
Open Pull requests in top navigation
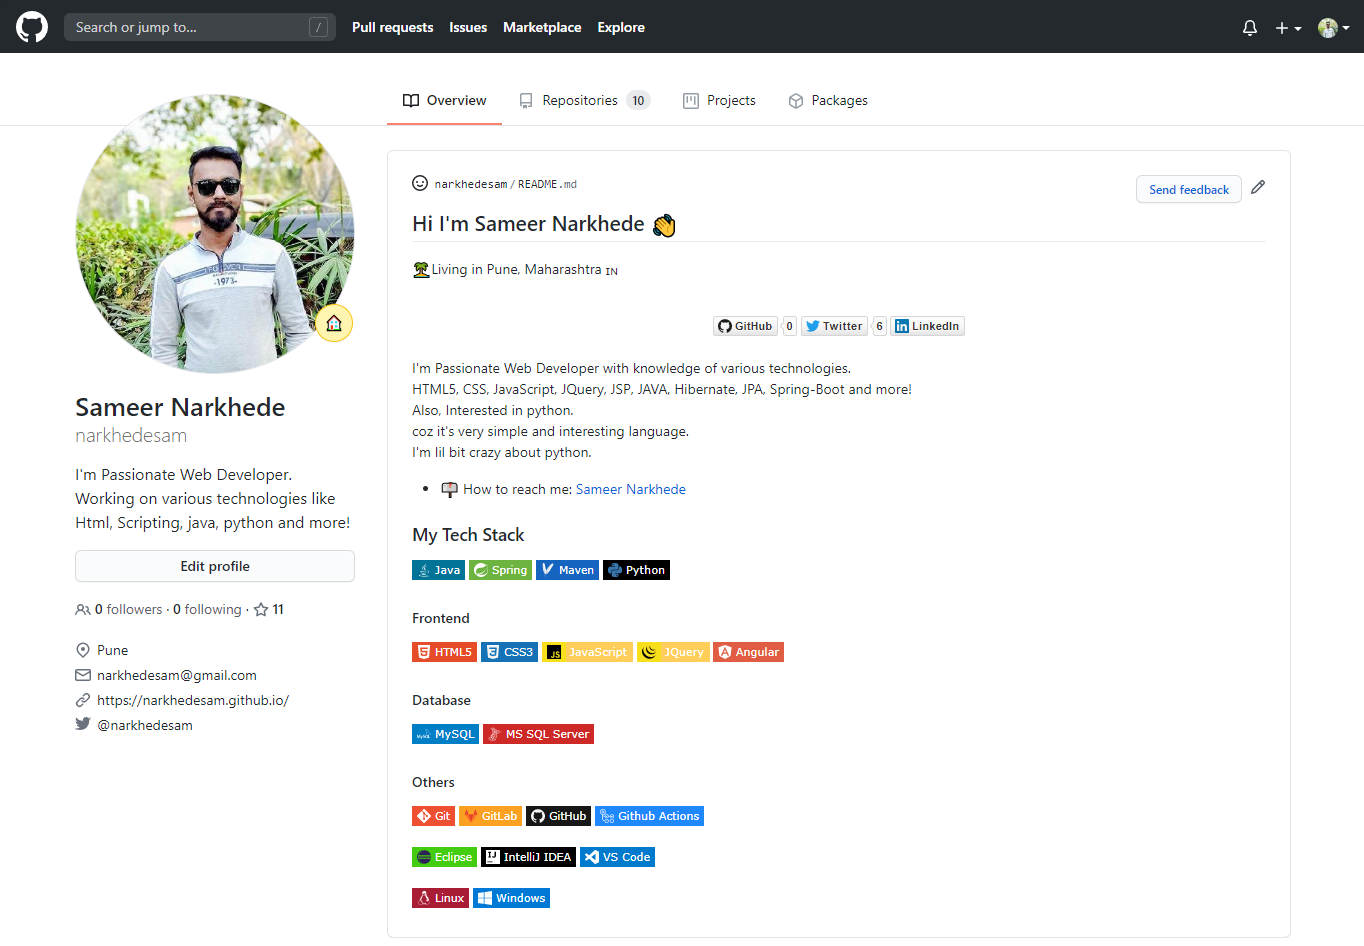tap(392, 27)
